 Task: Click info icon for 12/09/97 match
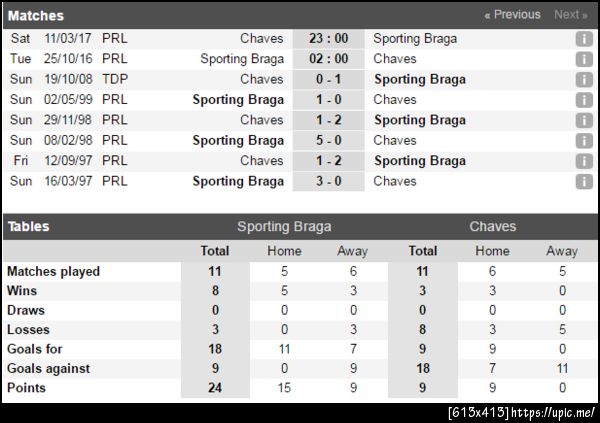point(584,161)
